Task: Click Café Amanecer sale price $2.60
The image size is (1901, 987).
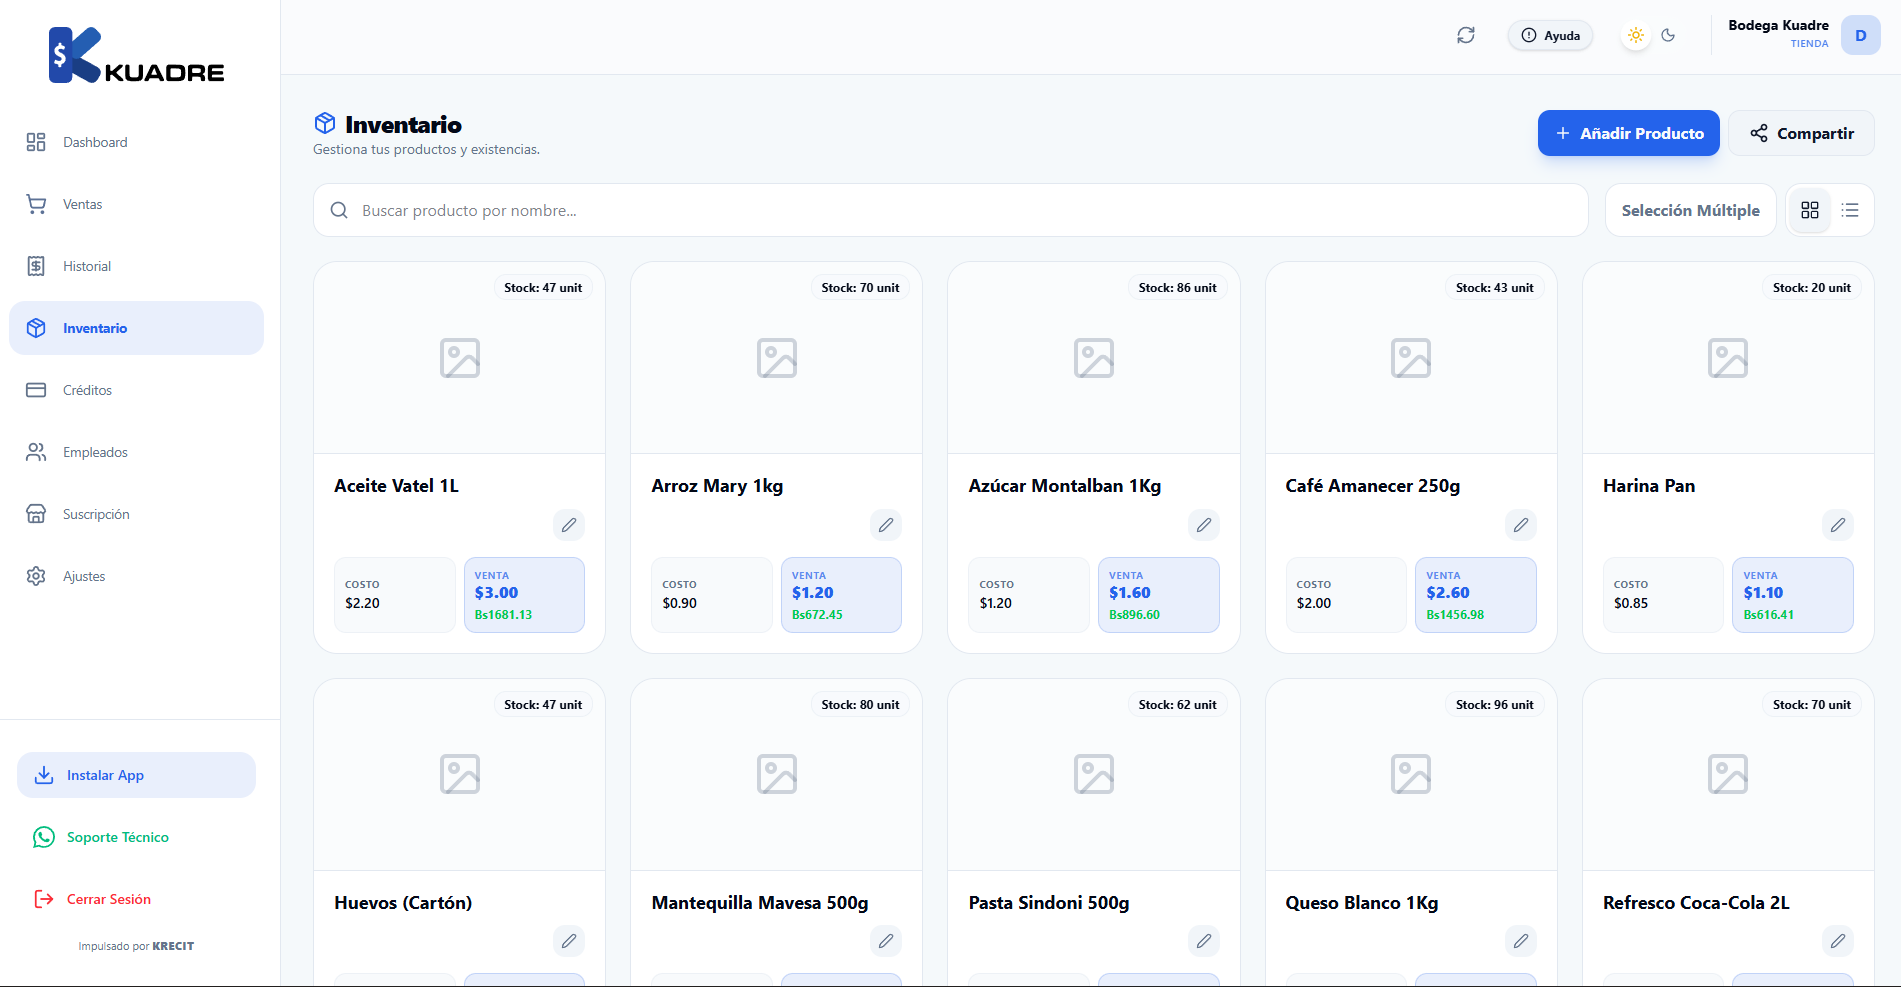Action: click(x=1448, y=593)
